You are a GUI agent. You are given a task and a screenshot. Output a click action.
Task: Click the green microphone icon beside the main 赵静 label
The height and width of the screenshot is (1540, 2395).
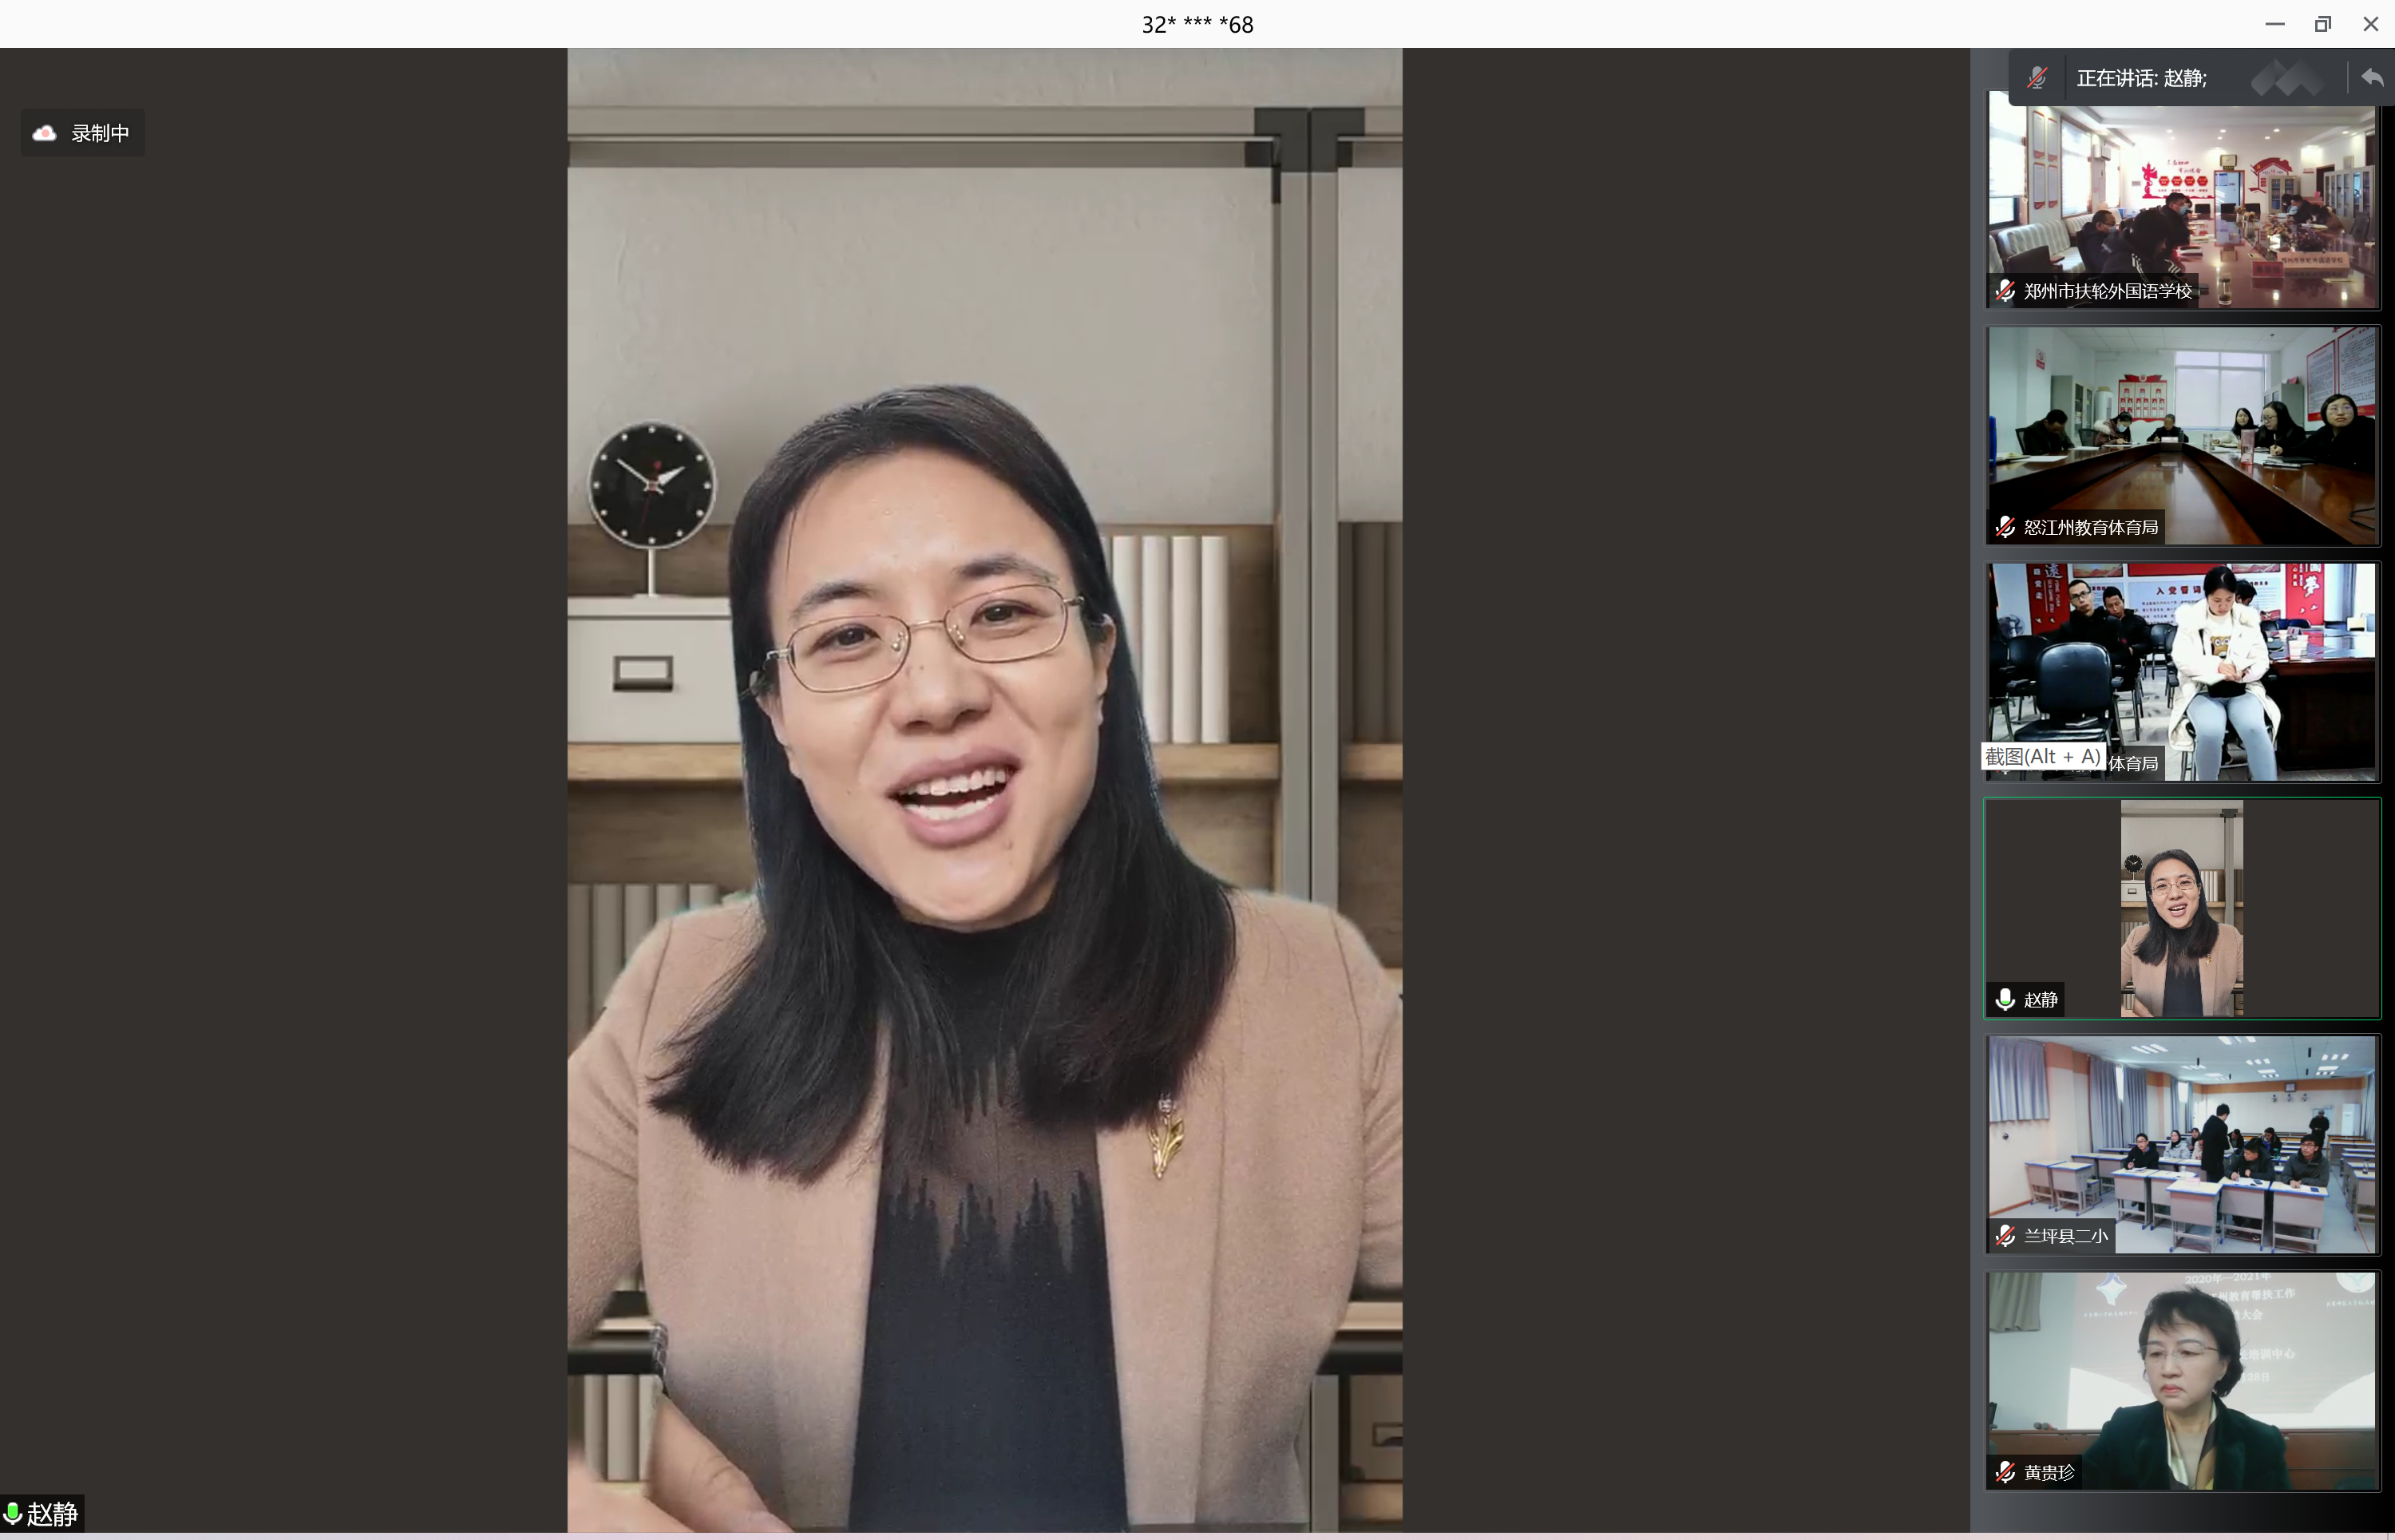13,1513
